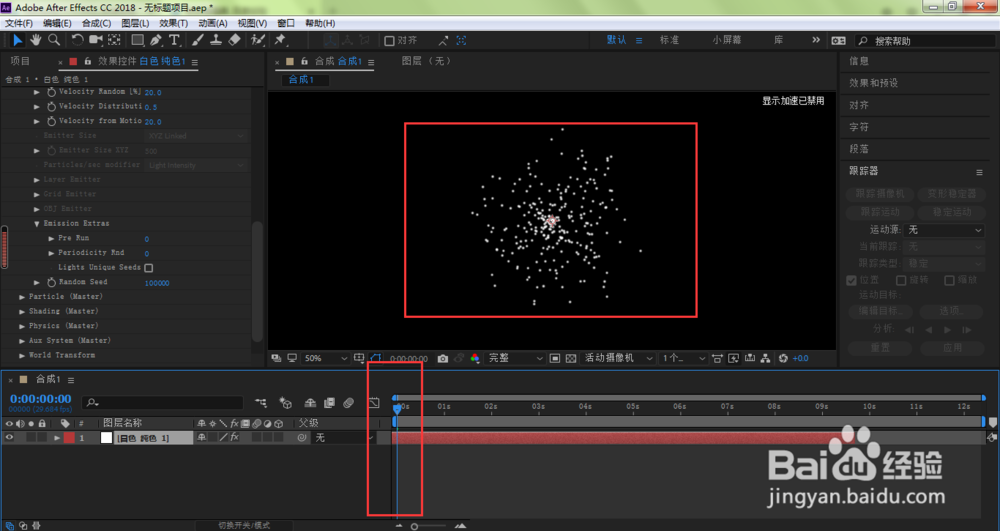Enable the 对齐 snapping checkbox
1000x531 pixels.
point(389,41)
